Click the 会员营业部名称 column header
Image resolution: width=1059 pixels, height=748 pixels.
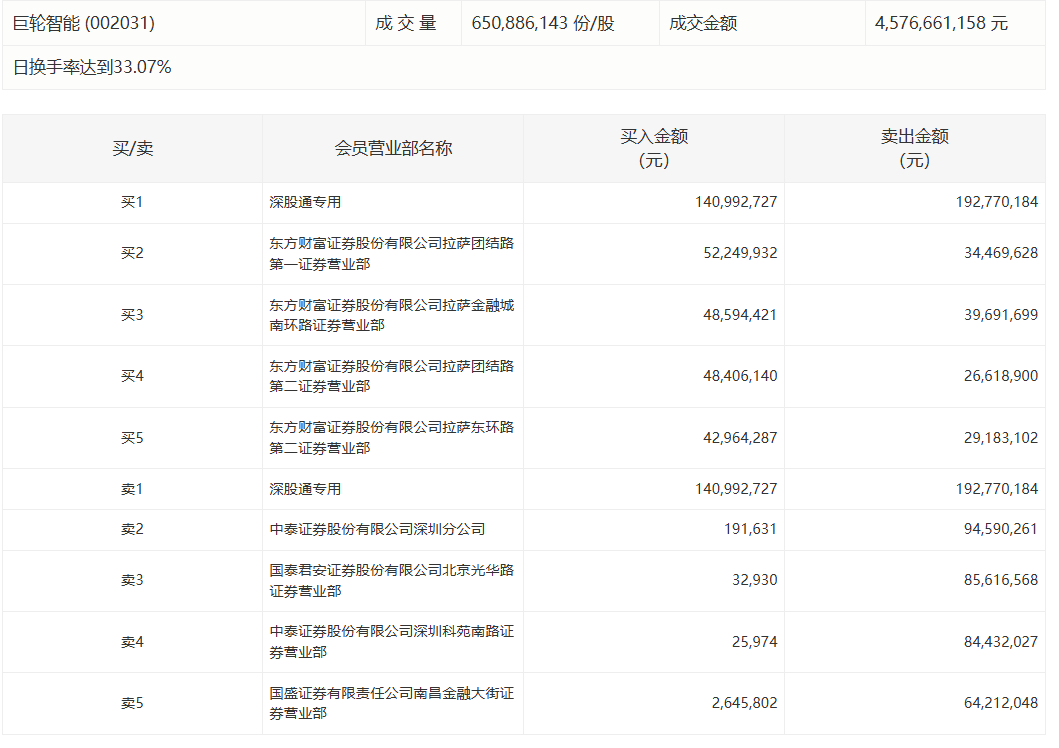tap(393, 148)
